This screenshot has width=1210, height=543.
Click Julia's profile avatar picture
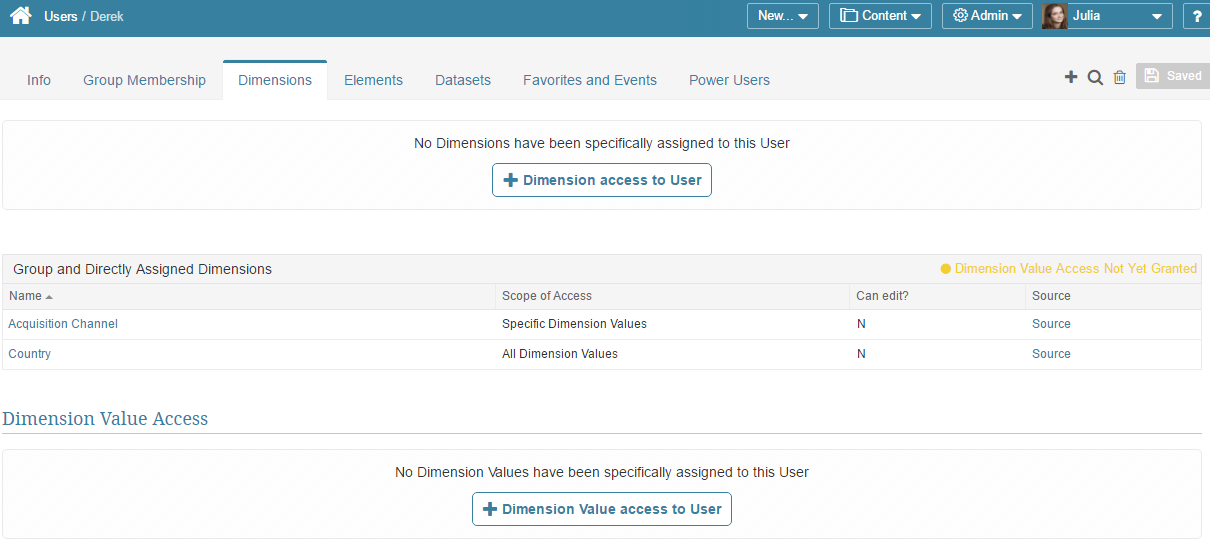1054,16
